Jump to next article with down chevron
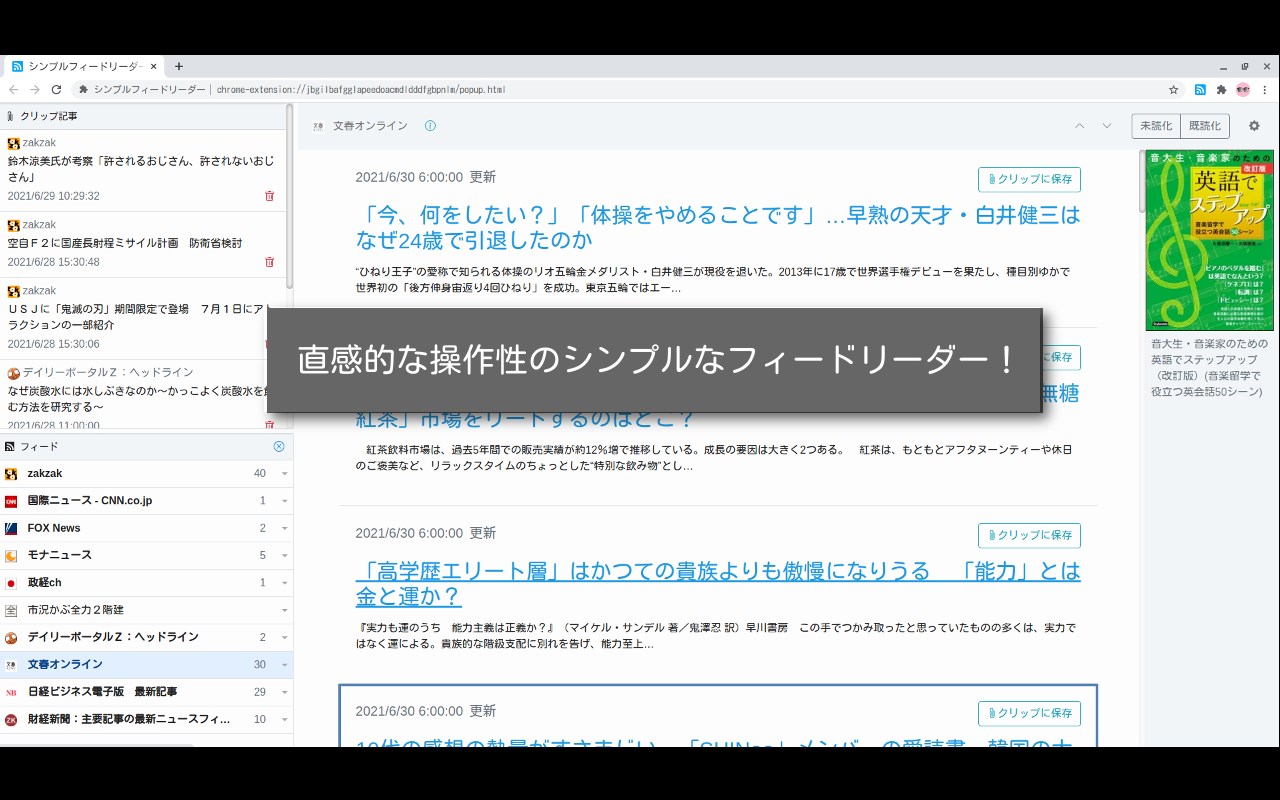This screenshot has width=1280, height=800. click(x=1107, y=126)
